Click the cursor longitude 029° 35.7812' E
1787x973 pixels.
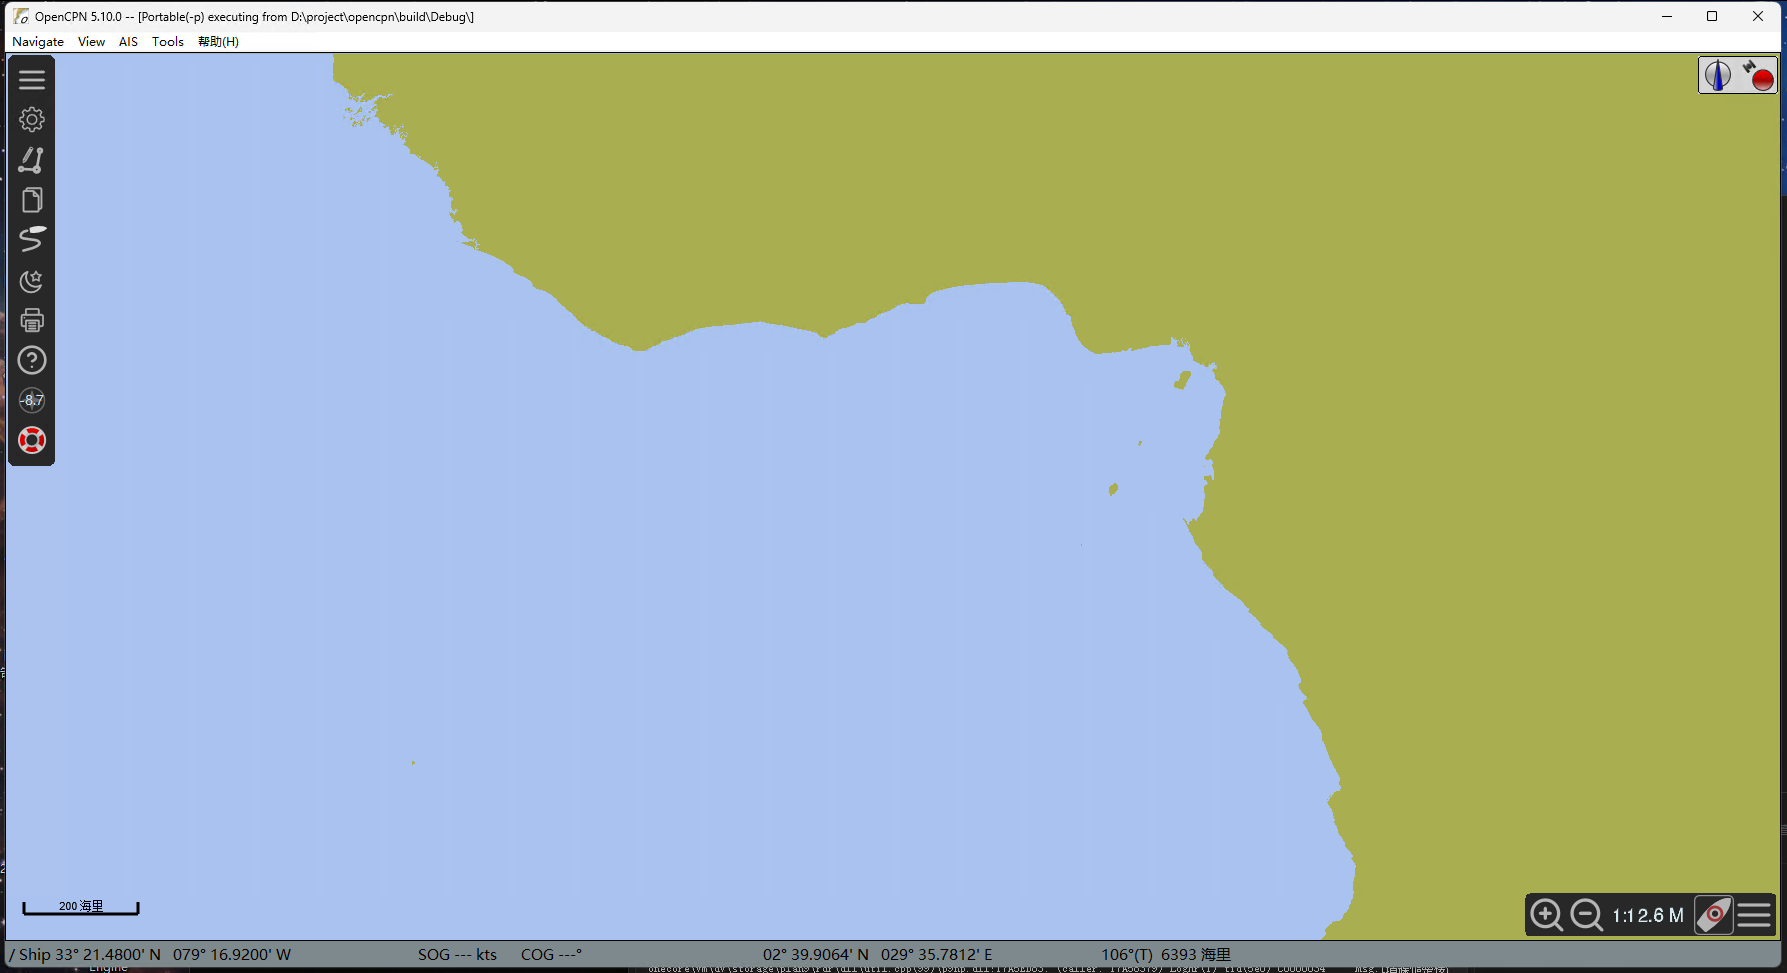click(x=937, y=955)
